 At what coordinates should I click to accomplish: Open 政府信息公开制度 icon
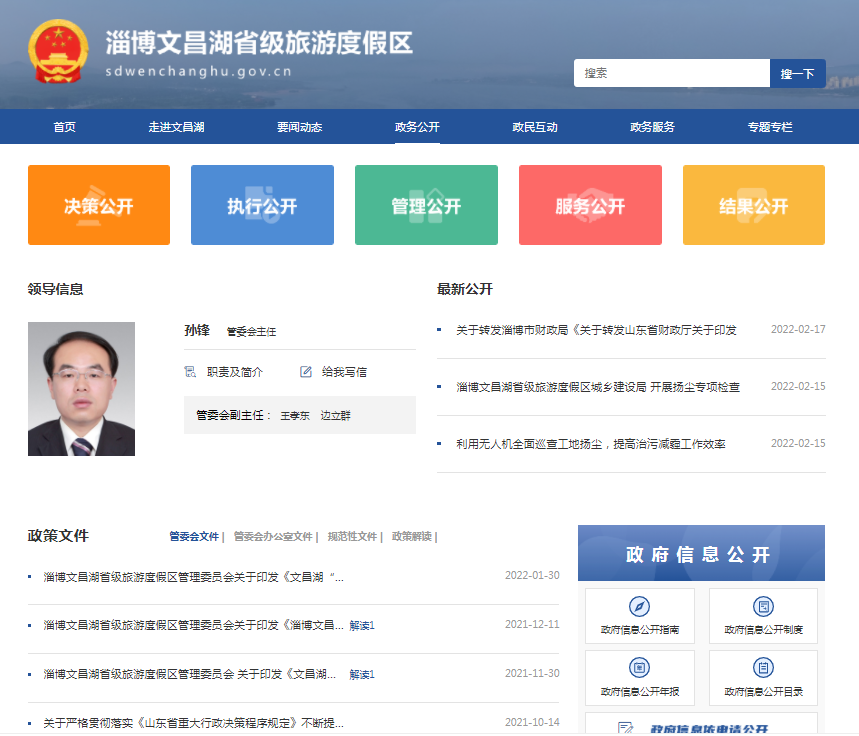click(763, 607)
